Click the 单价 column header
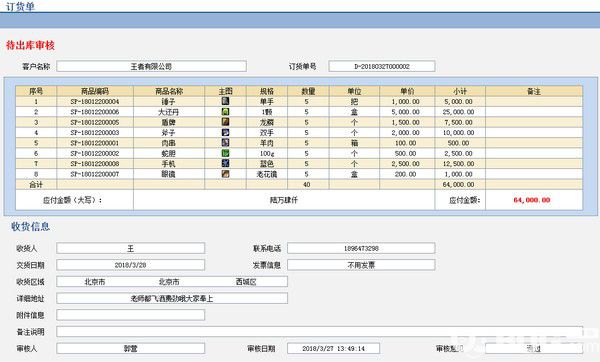This screenshot has width=600, height=362. pos(407,91)
